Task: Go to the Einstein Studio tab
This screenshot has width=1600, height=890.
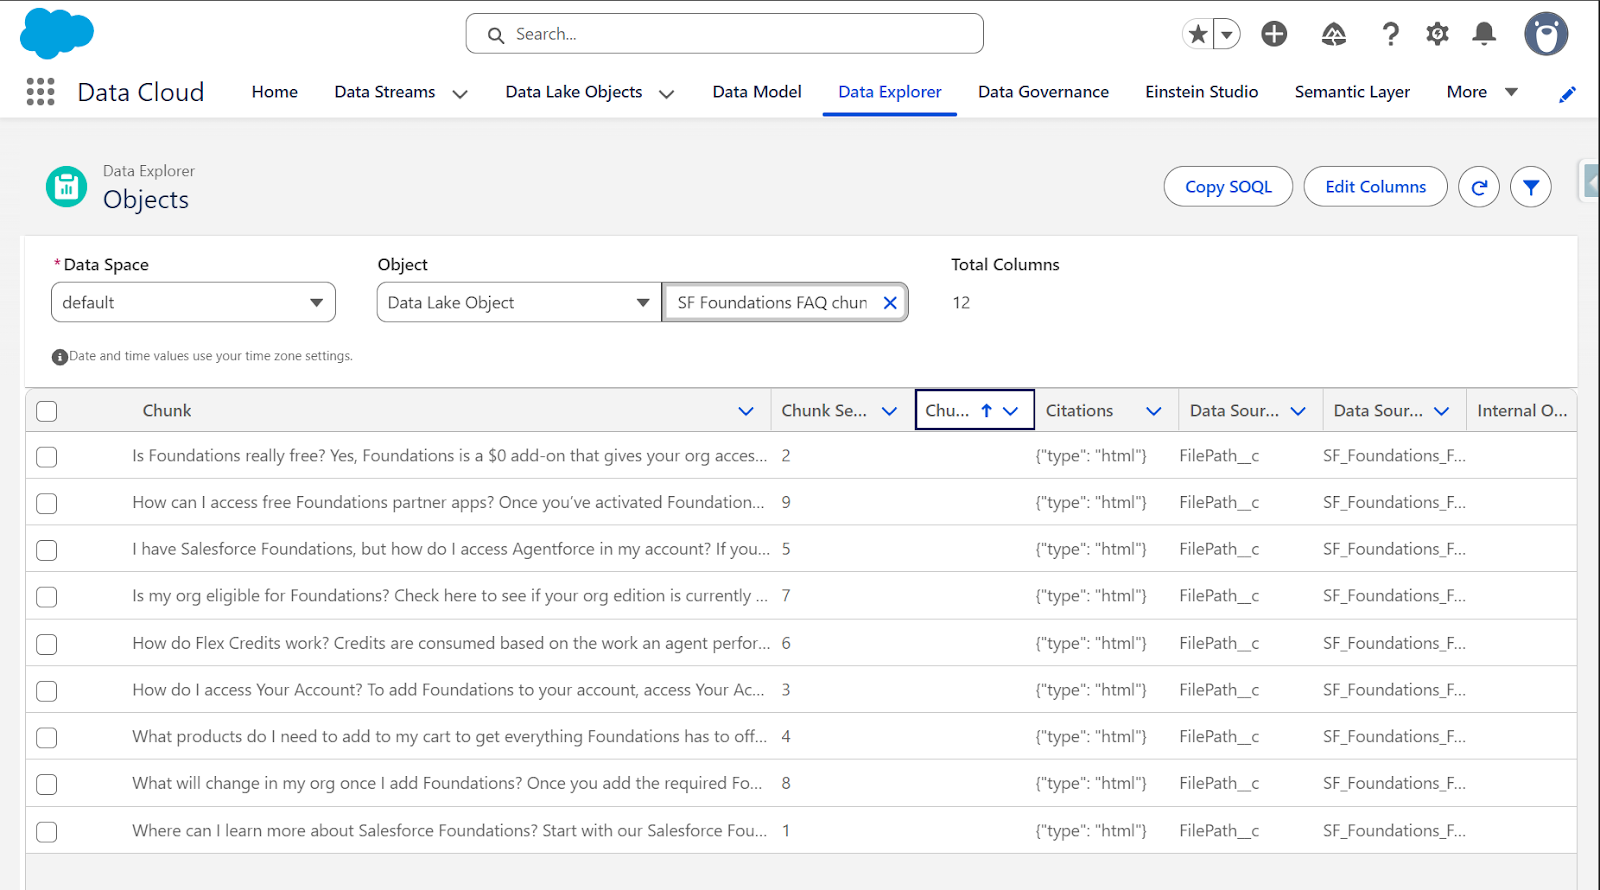Action: click(1201, 92)
